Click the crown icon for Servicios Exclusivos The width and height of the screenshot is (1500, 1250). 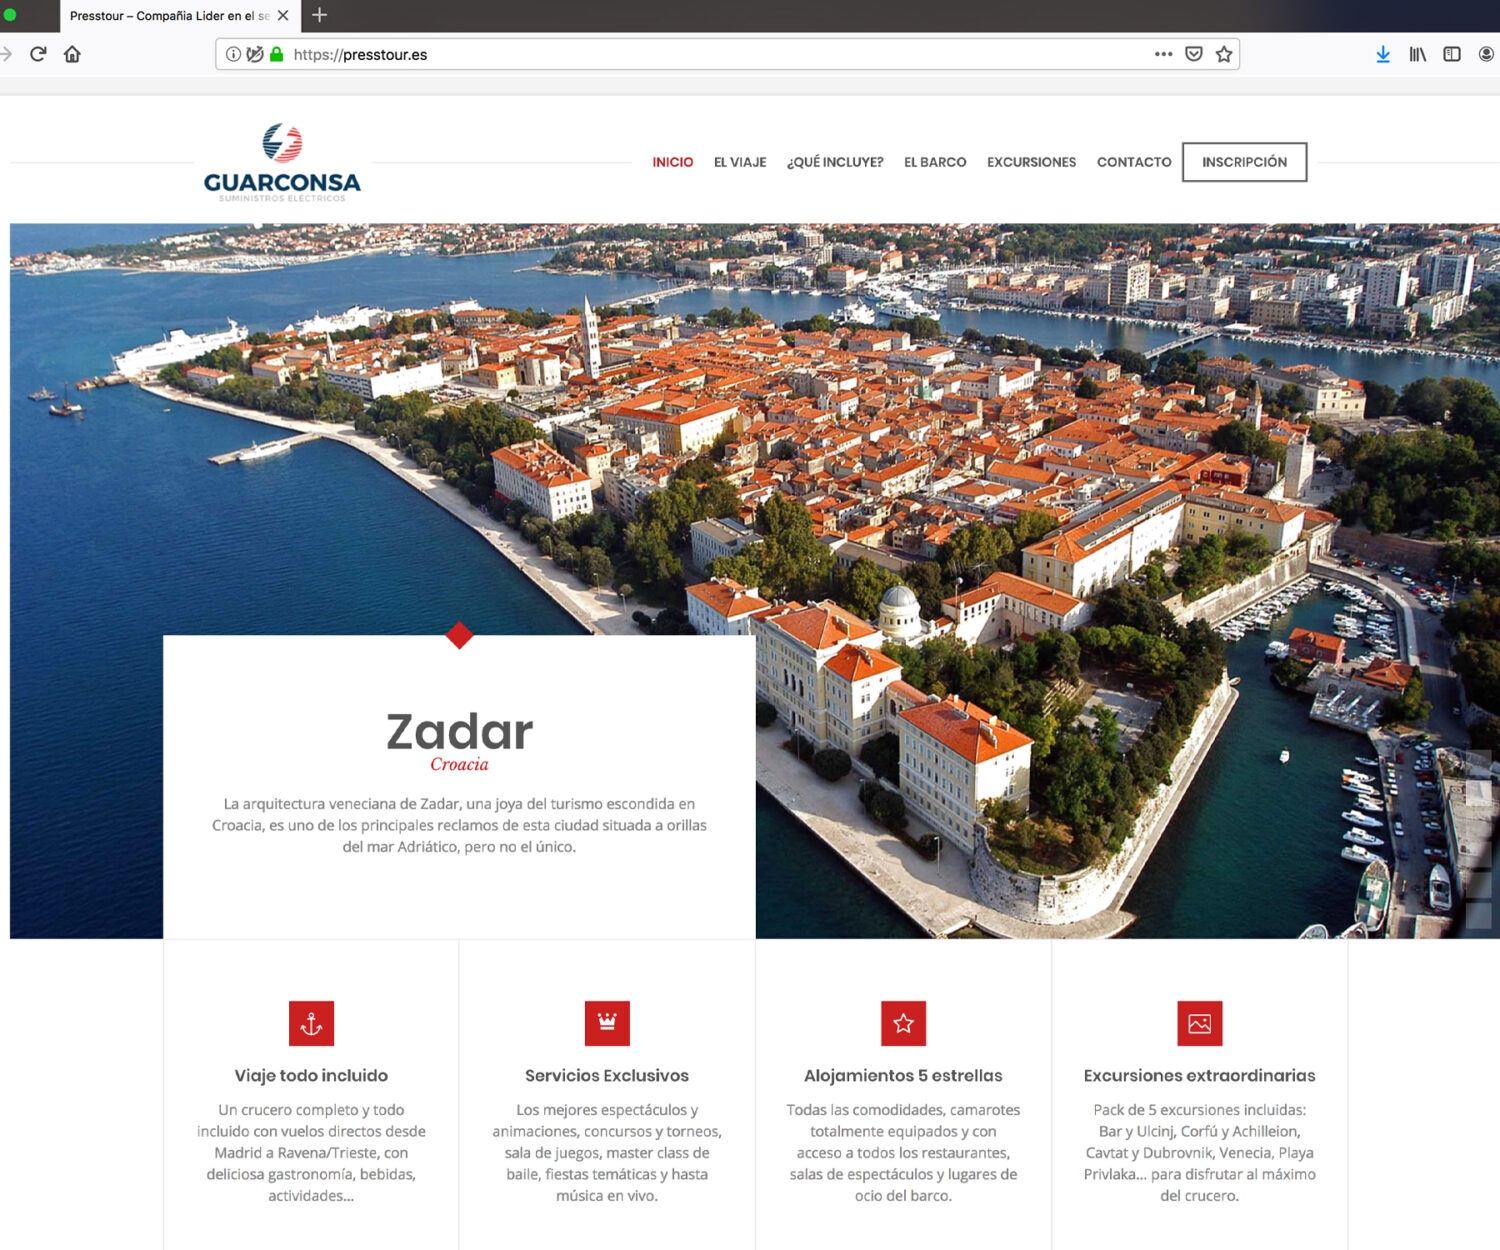point(607,1023)
